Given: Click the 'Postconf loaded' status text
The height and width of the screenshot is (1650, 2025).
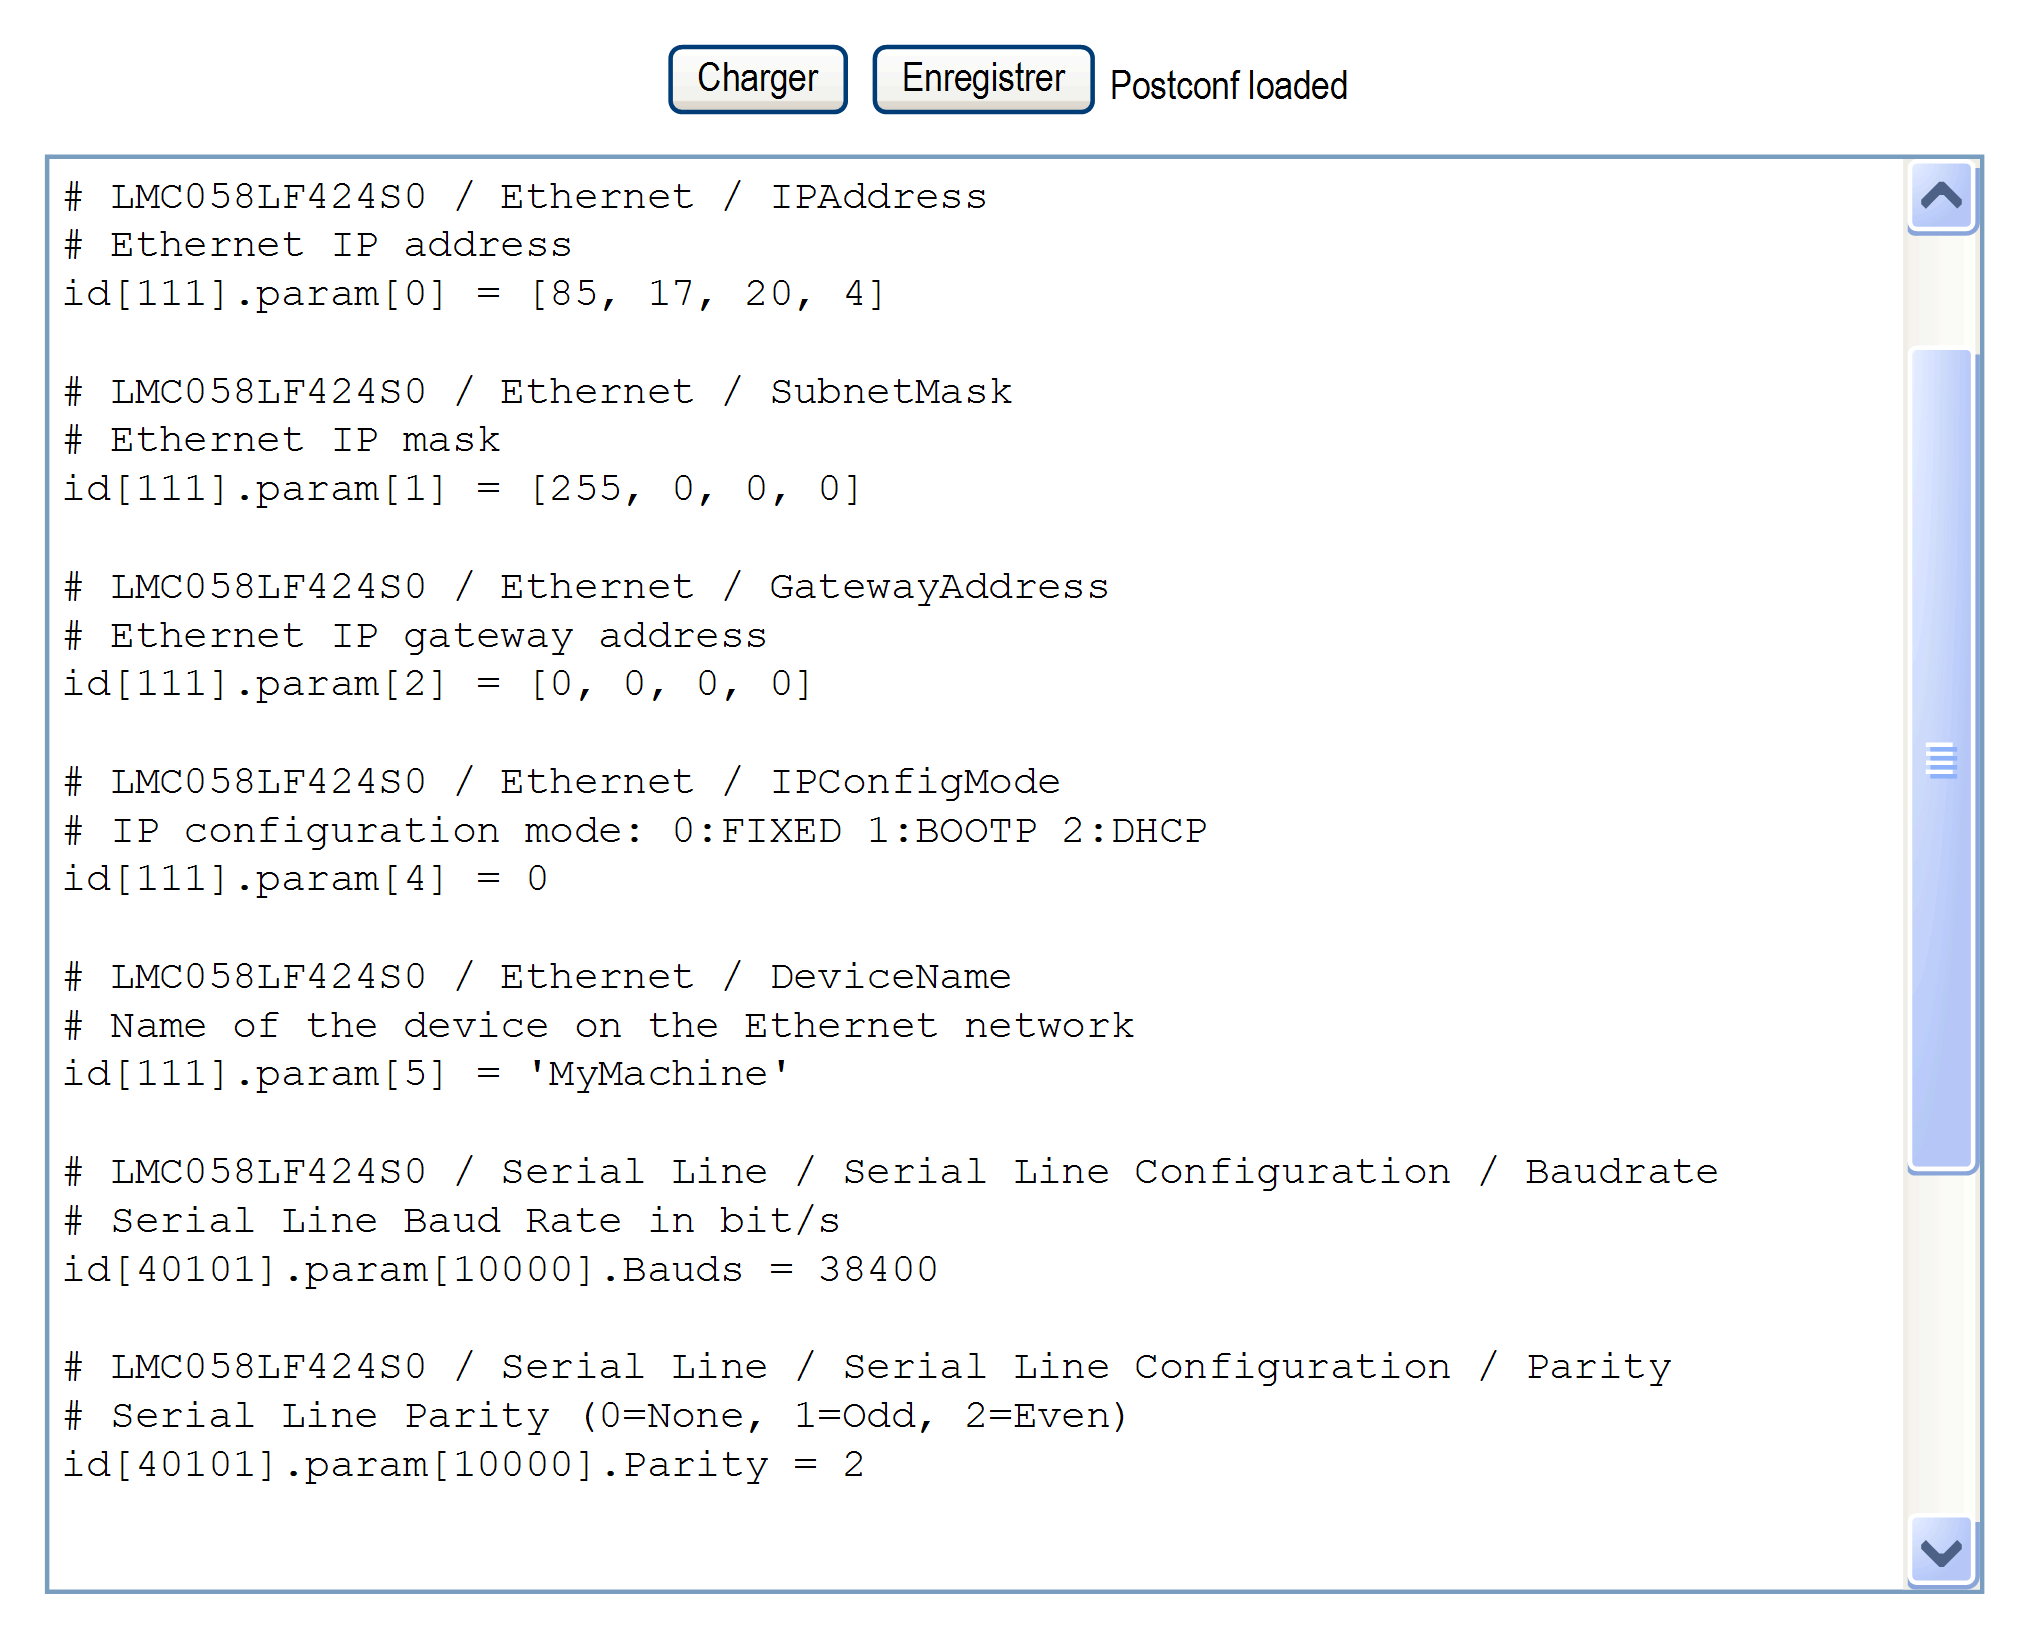Looking at the screenshot, I should click(x=1228, y=86).
